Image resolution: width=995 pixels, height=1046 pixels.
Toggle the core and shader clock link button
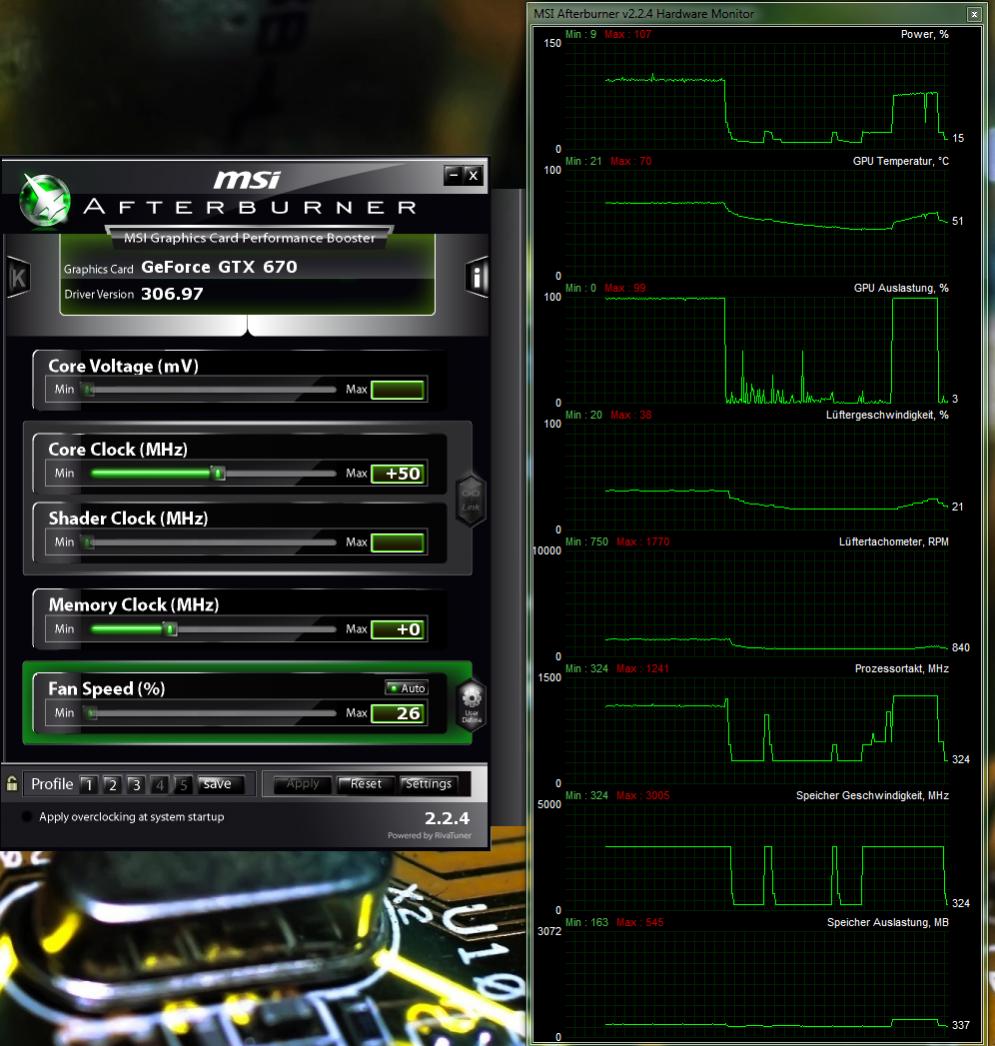pos(471,500)
